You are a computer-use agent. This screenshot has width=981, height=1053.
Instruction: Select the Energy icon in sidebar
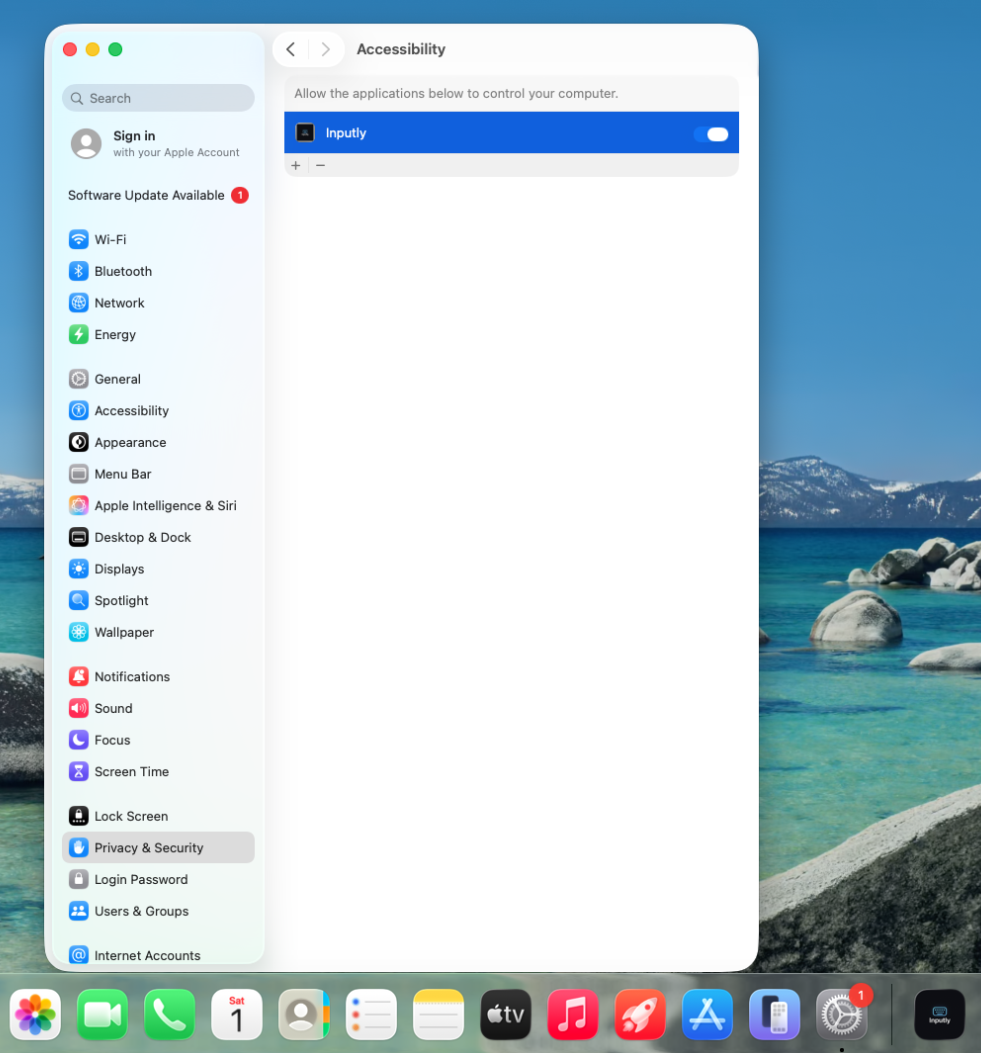coord(79,335)
